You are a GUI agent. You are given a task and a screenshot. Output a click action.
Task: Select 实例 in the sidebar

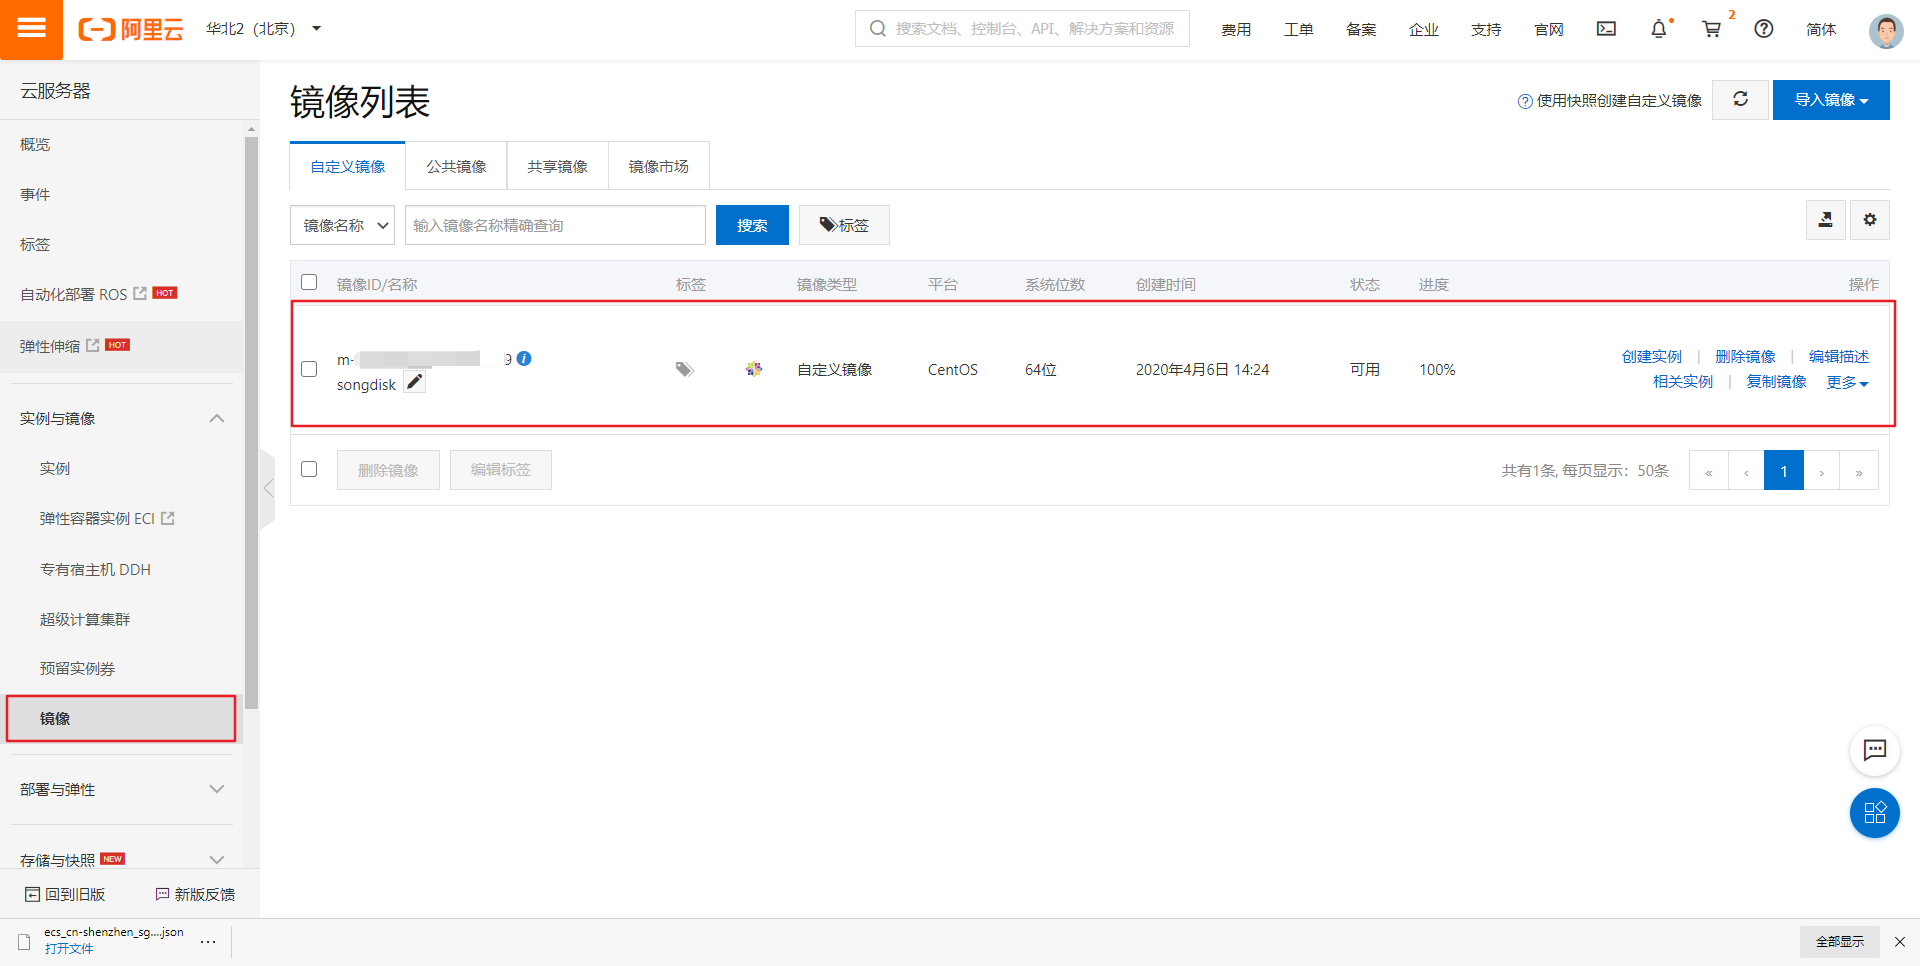(x=55, y=468)
